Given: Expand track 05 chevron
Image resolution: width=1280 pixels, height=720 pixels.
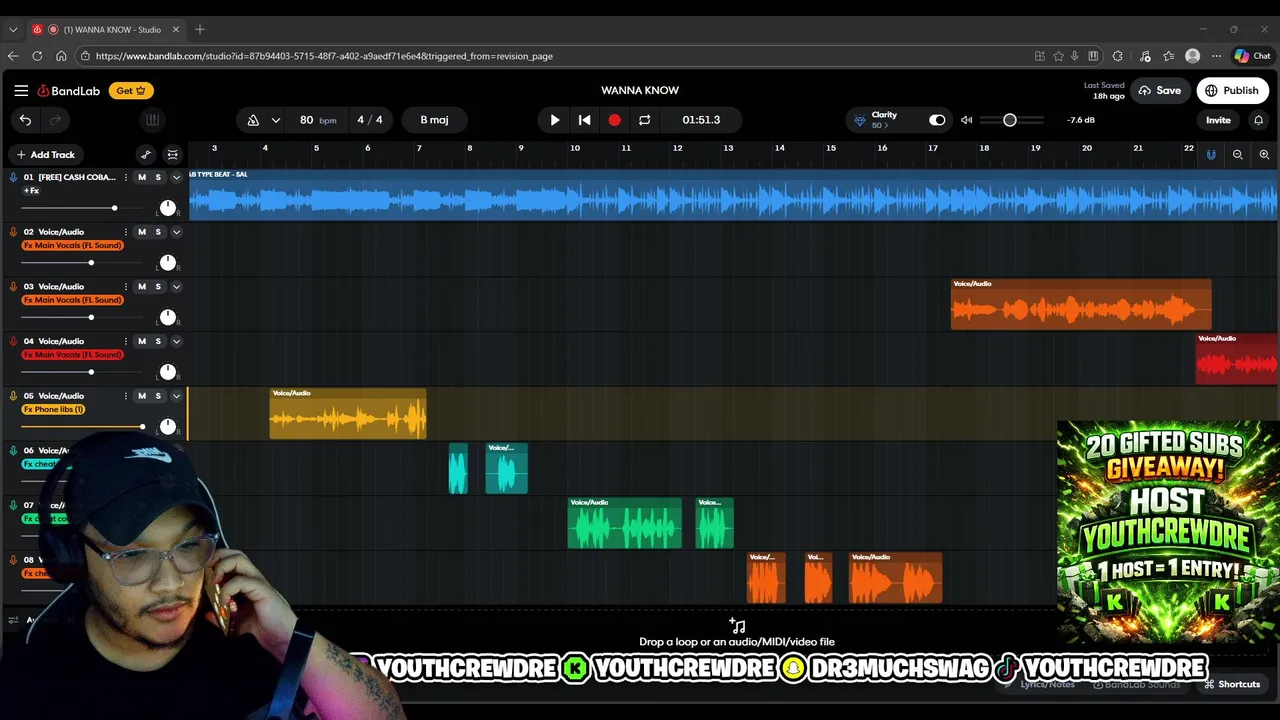Looking at the screenshot, I should click(176, 396).
